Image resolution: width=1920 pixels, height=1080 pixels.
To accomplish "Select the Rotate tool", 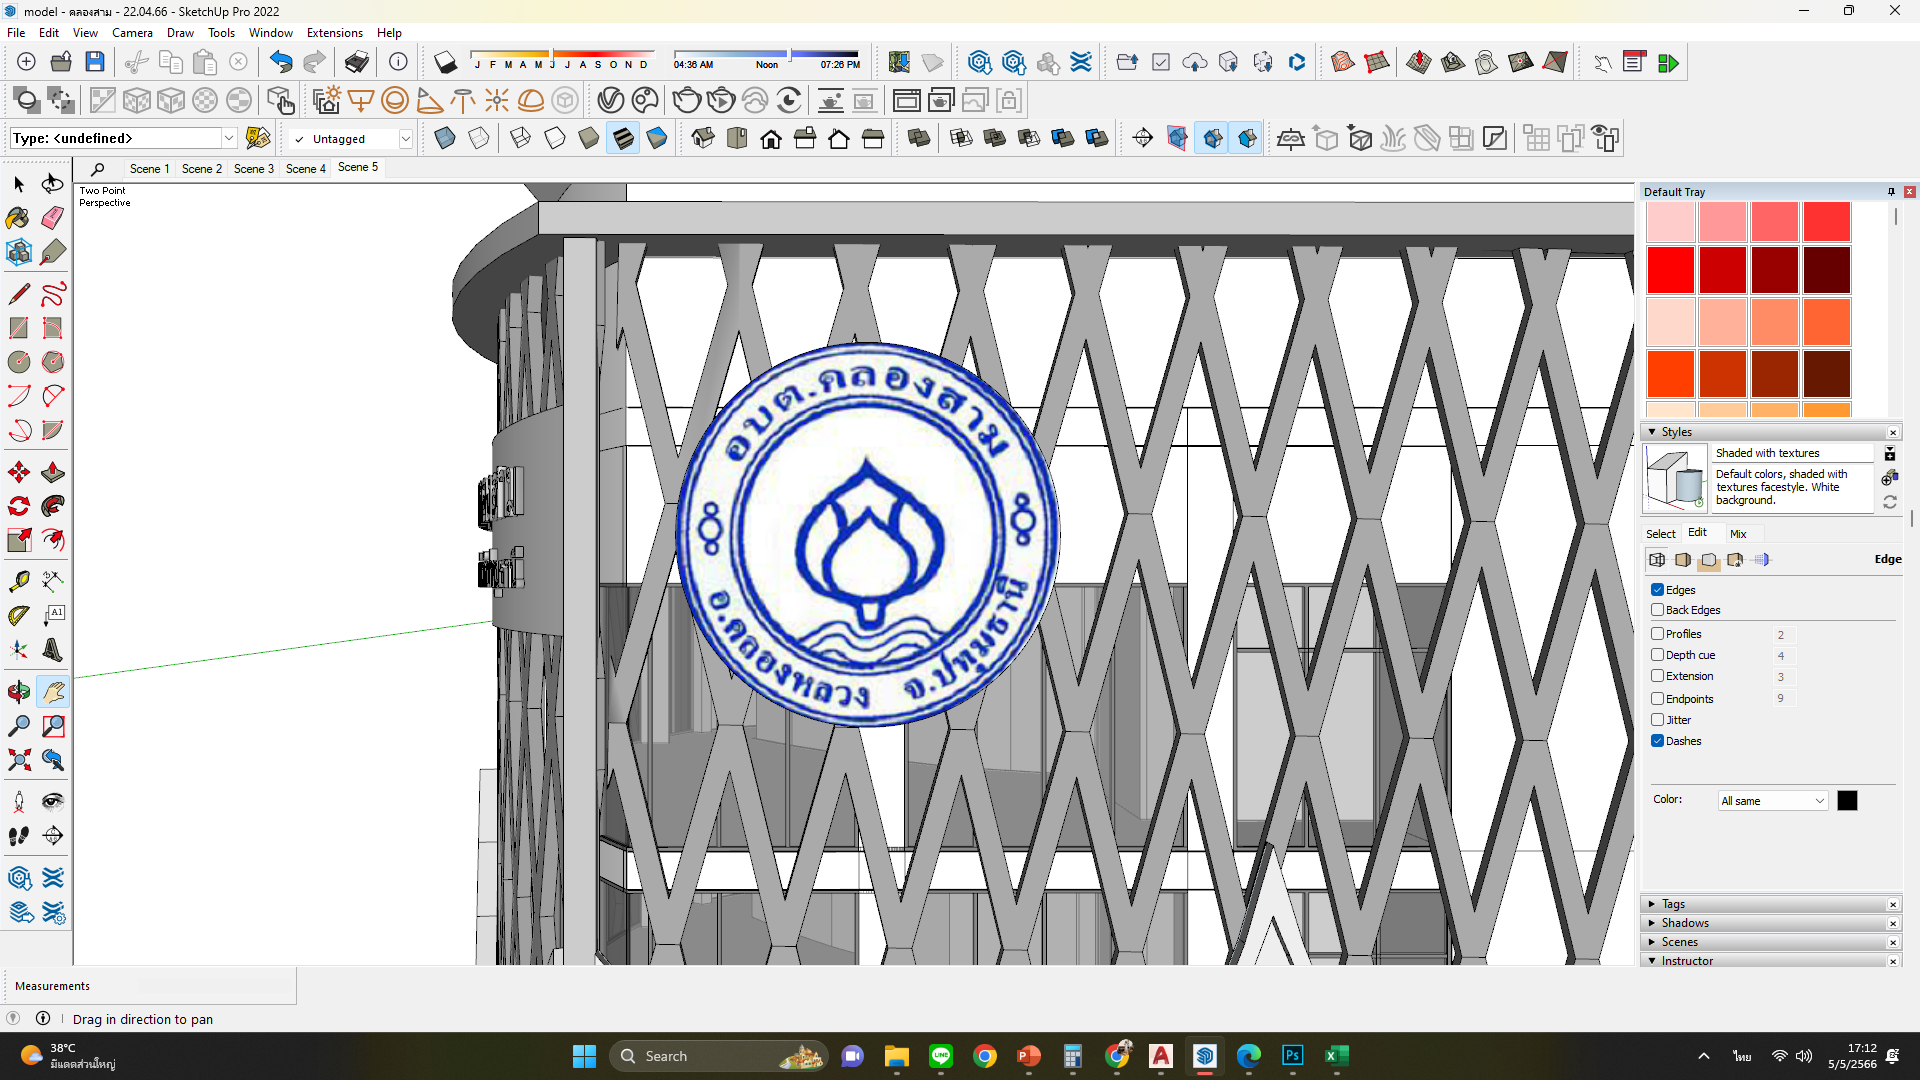I will [x=18, y=506].
